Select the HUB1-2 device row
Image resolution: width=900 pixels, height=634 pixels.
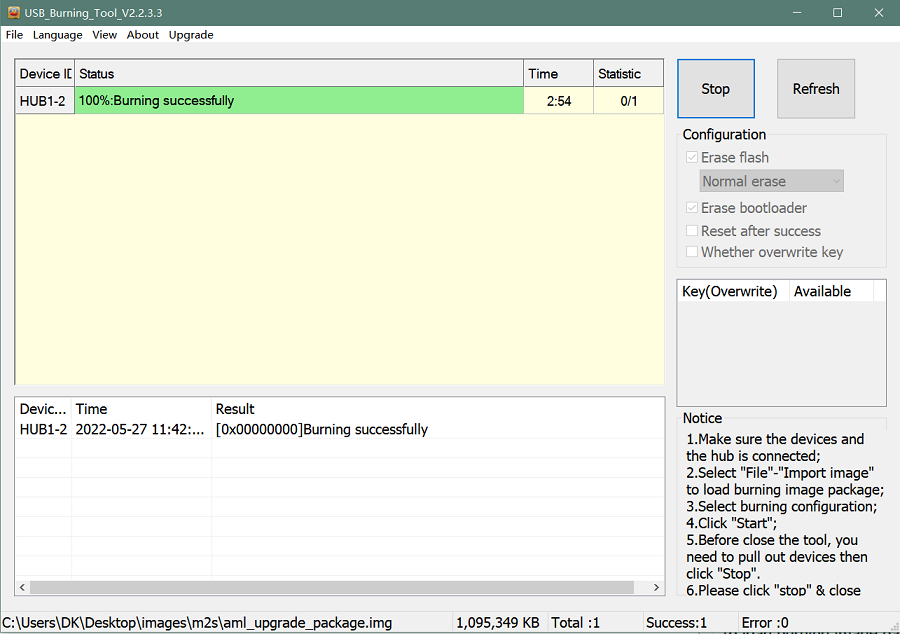pos(44,101)
